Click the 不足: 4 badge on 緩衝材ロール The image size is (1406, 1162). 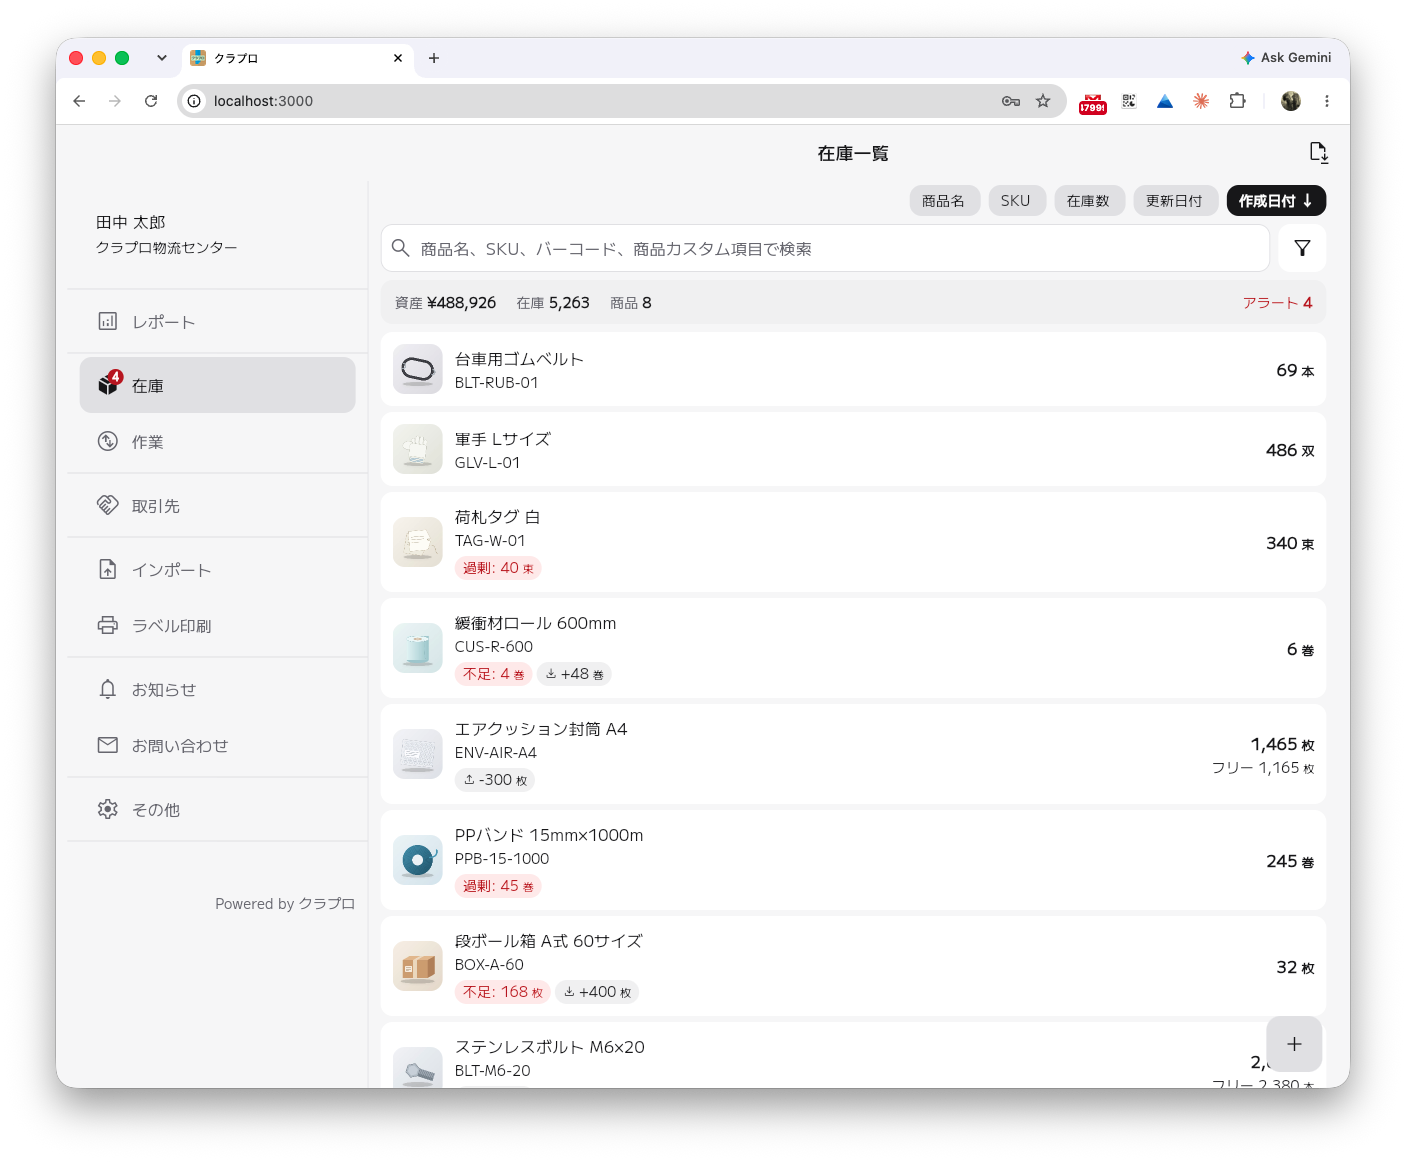pyautogui.click(x=493, y=674)
